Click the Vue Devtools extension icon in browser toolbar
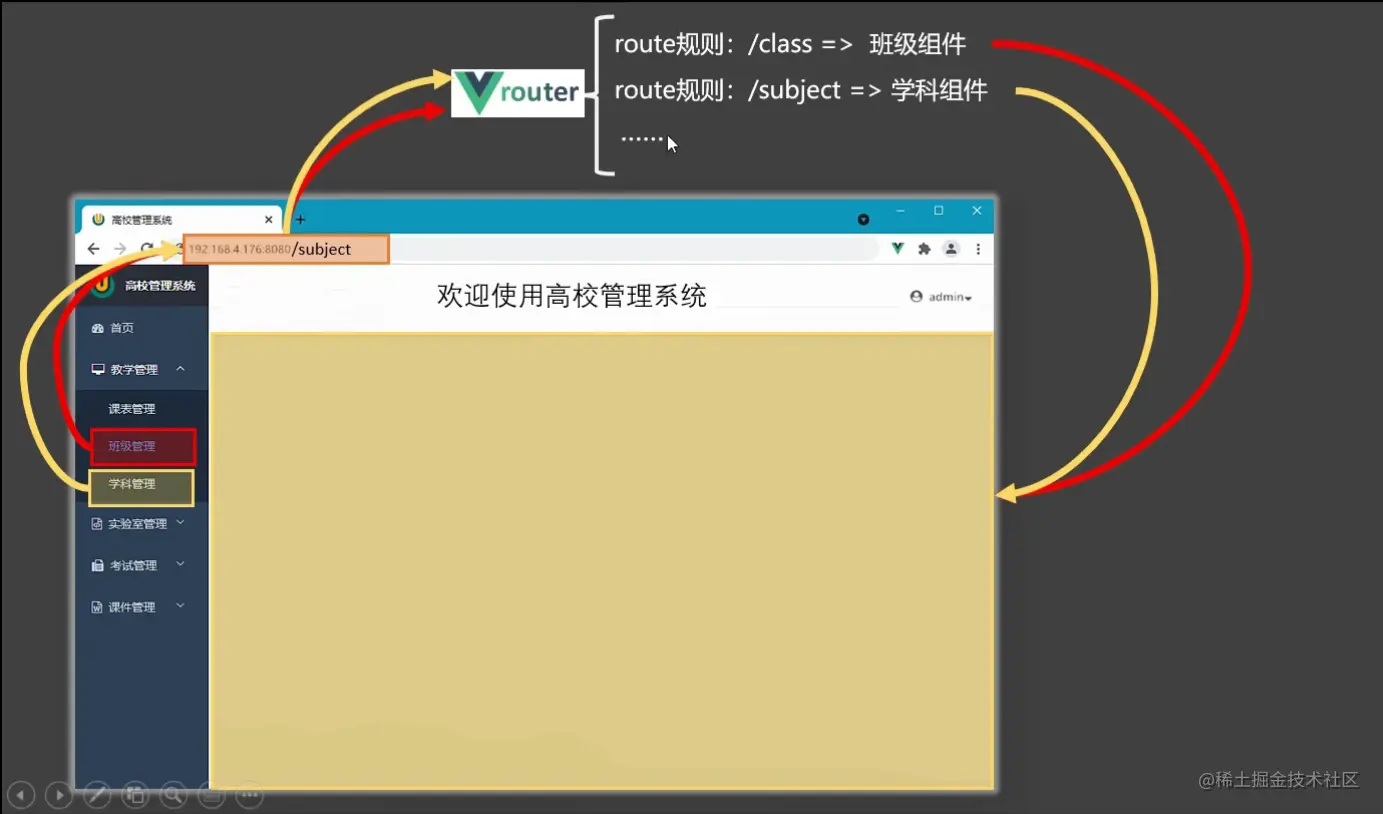This screenshot has width=1383, height=814. click(897, 248)
